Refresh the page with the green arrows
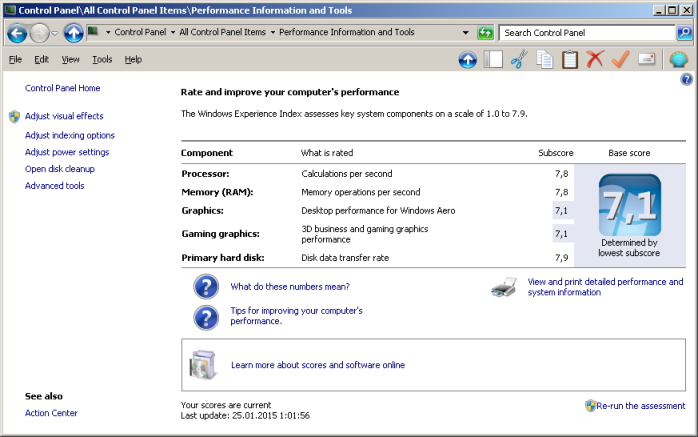Viewport: 698px width, 437px height. (485, 32)
